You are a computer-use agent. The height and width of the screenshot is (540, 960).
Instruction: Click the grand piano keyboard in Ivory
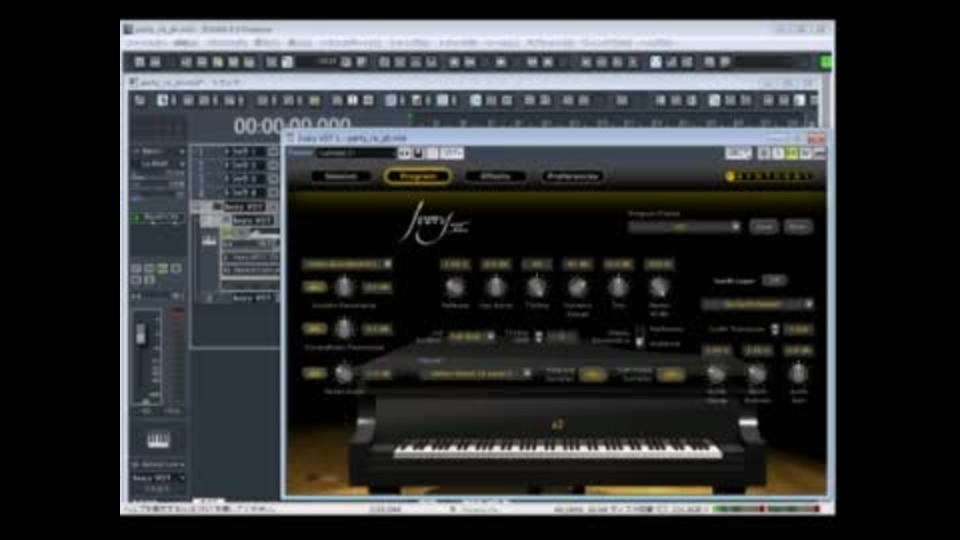pyautogui.click(x=557, y=451)
